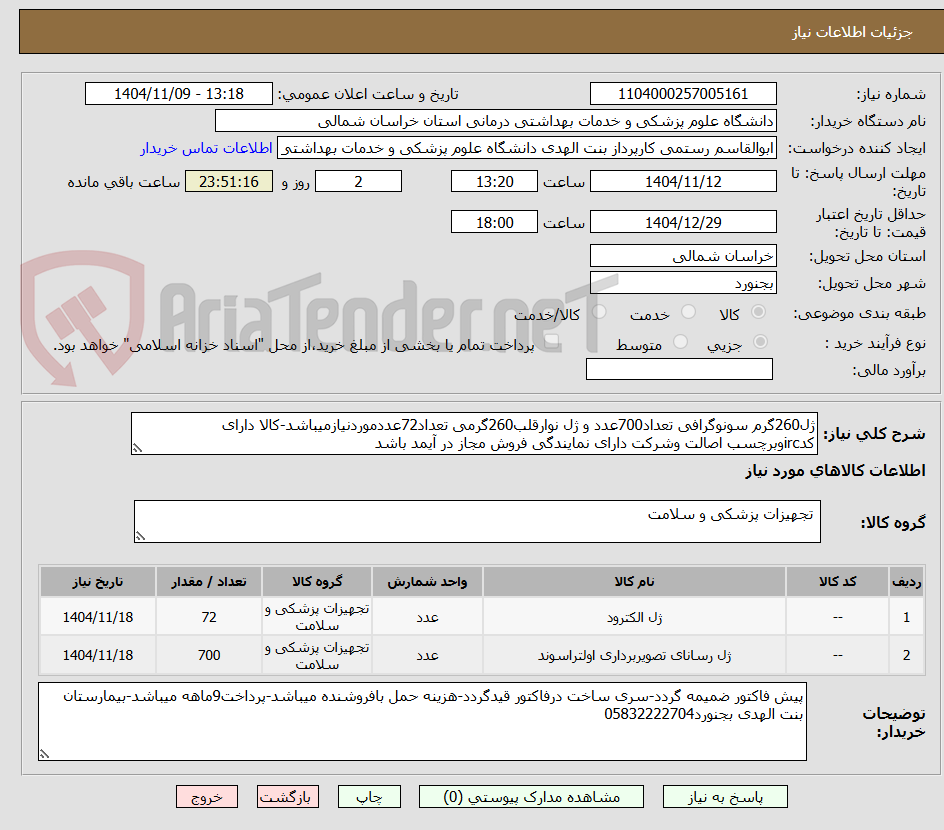Click the unit عدد in ژل الکترود row

pyautogui.click(x=427, y=617)
